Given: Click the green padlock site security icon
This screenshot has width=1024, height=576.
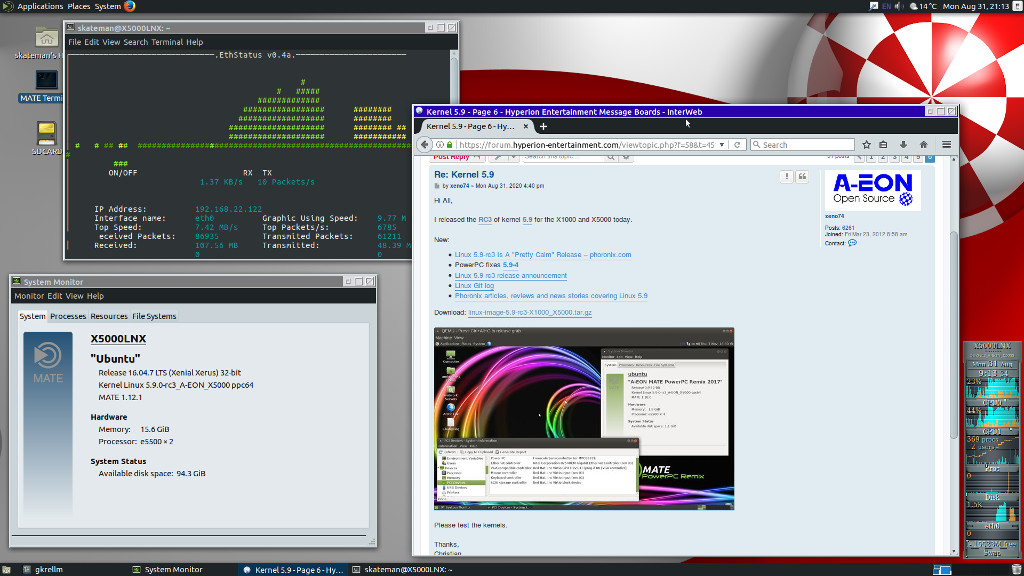Looking at the screenshot, I should click(449, 145).
